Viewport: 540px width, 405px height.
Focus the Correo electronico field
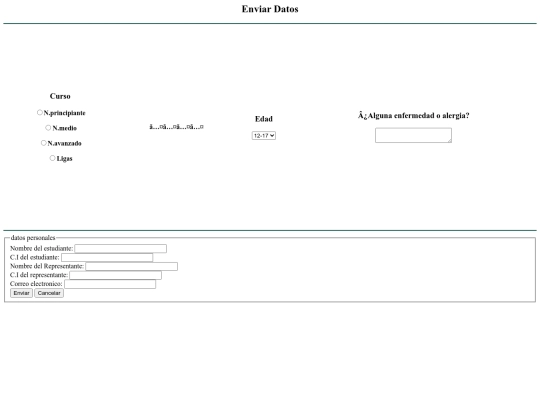[x=110, y=284]
